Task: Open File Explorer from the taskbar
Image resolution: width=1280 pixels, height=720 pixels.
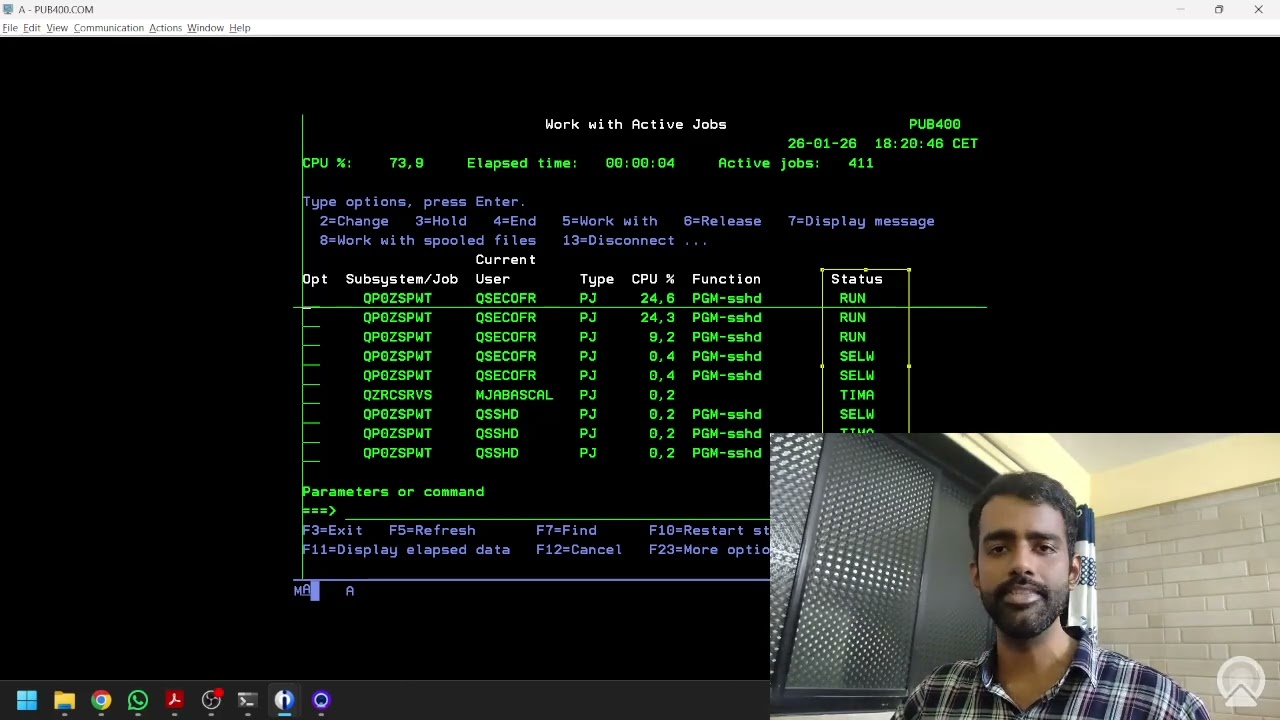Action: 64,700
